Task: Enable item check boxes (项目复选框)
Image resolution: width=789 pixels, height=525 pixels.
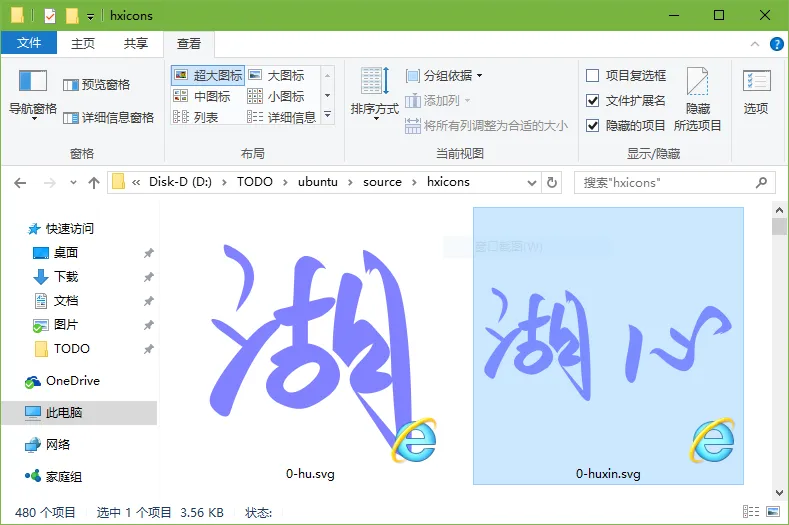Action: 626,76
